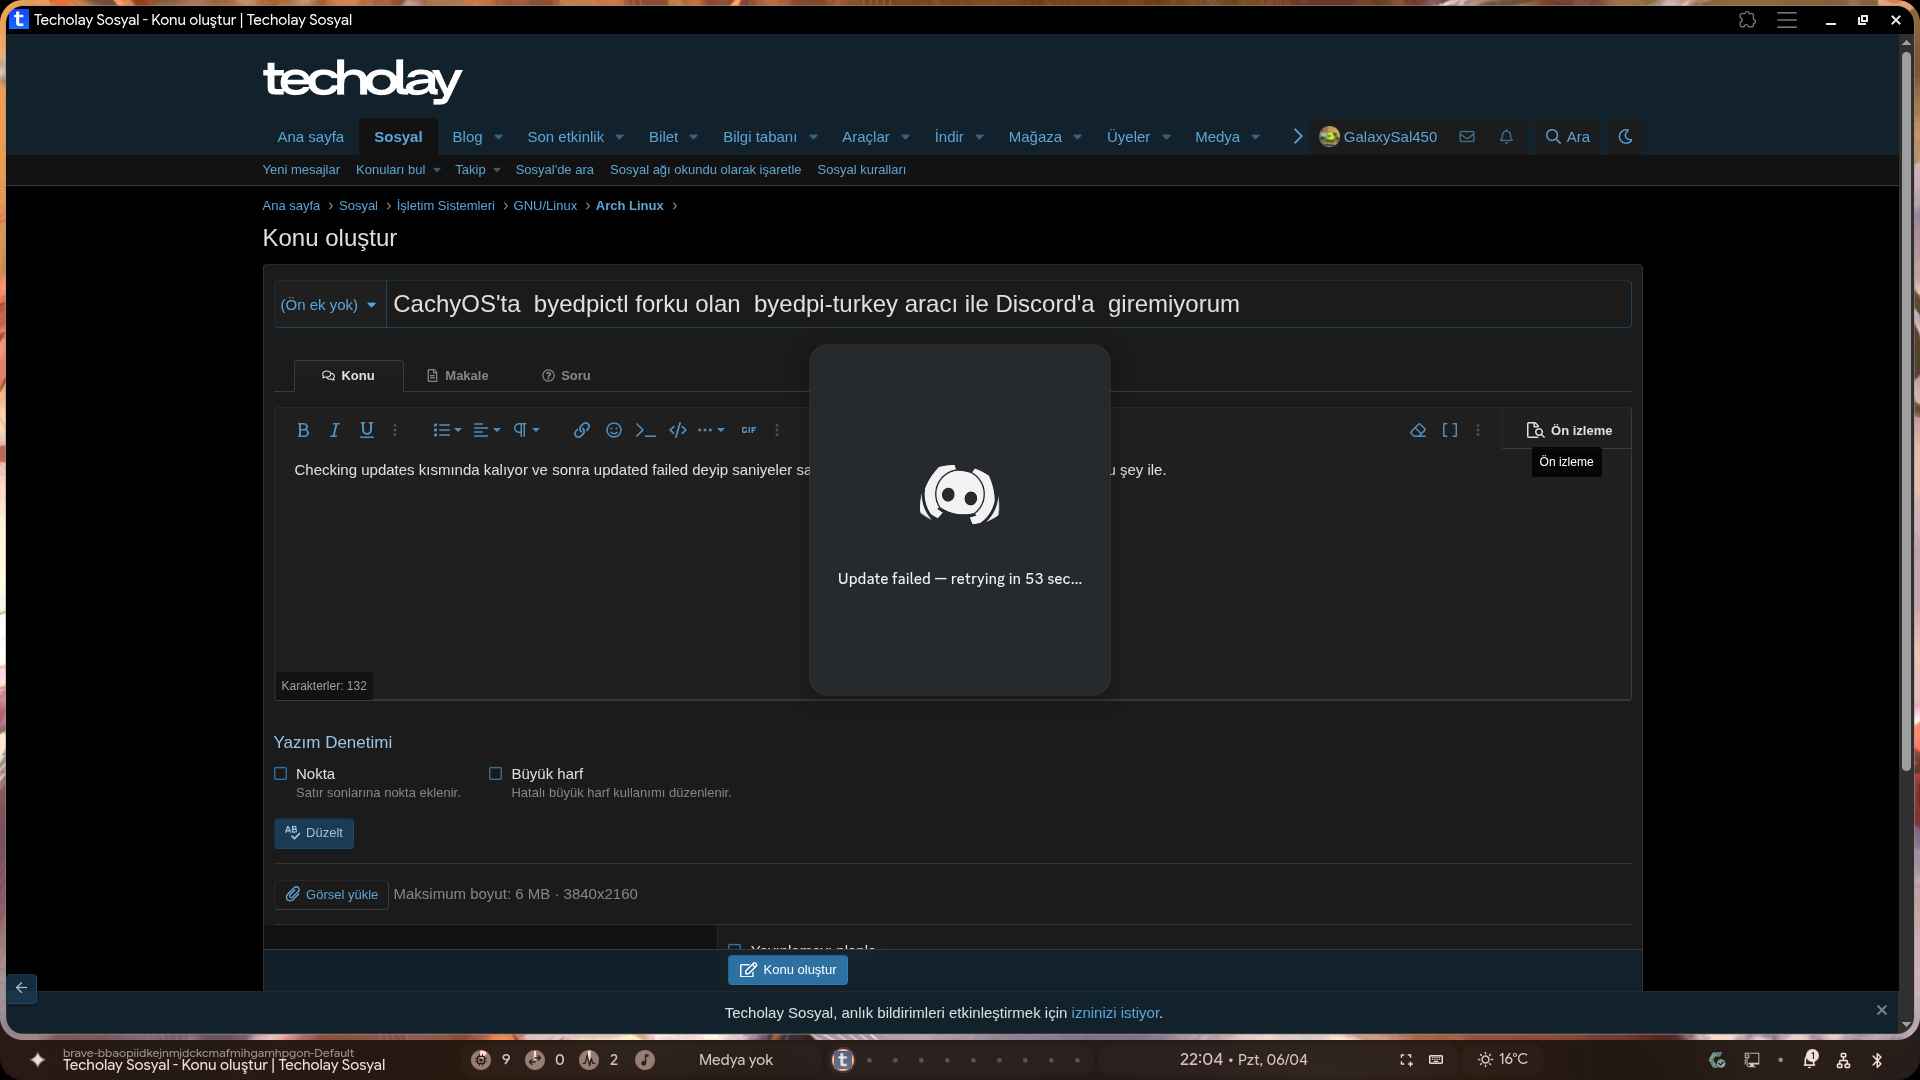Open notifications bell in site header
This screenshot has height=1080, width=1920.
tap(1507, 137)
